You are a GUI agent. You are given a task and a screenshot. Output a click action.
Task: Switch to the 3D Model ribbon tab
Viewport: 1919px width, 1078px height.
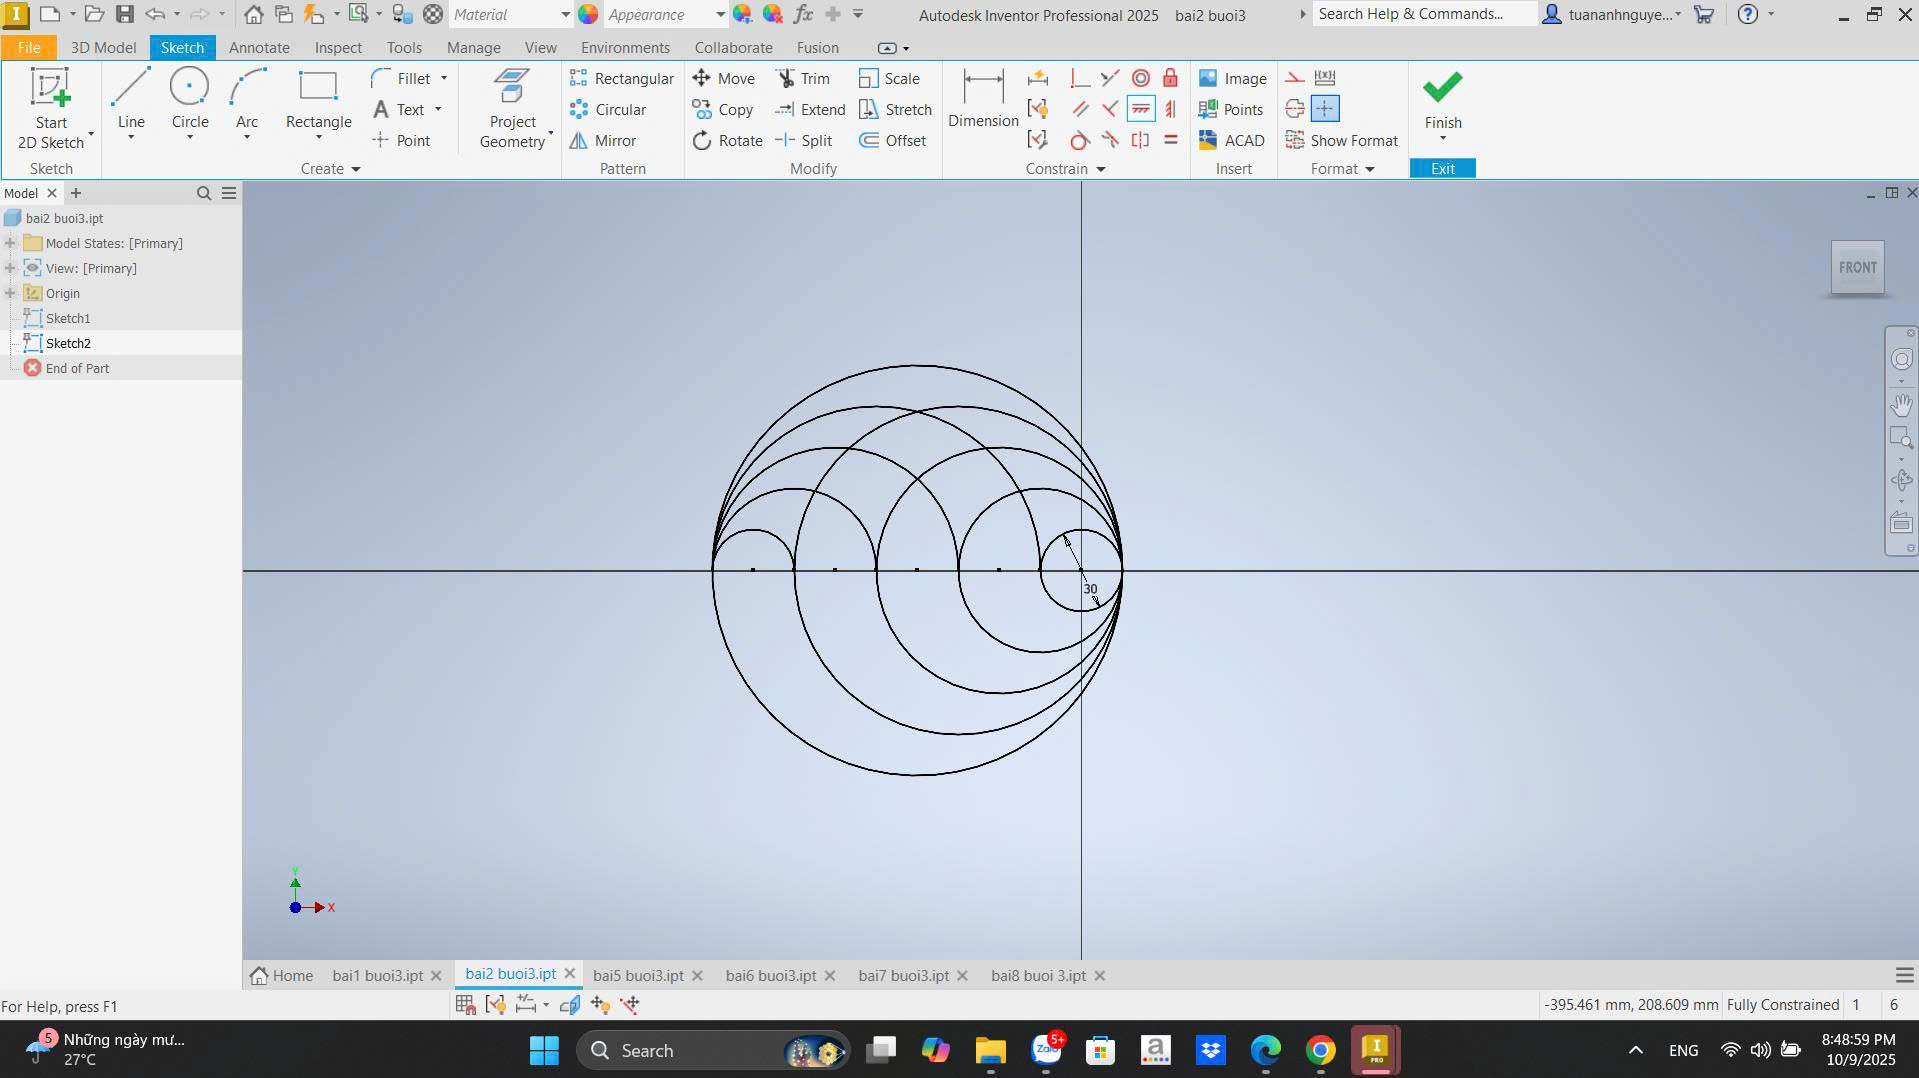click(x=103, y=48)
